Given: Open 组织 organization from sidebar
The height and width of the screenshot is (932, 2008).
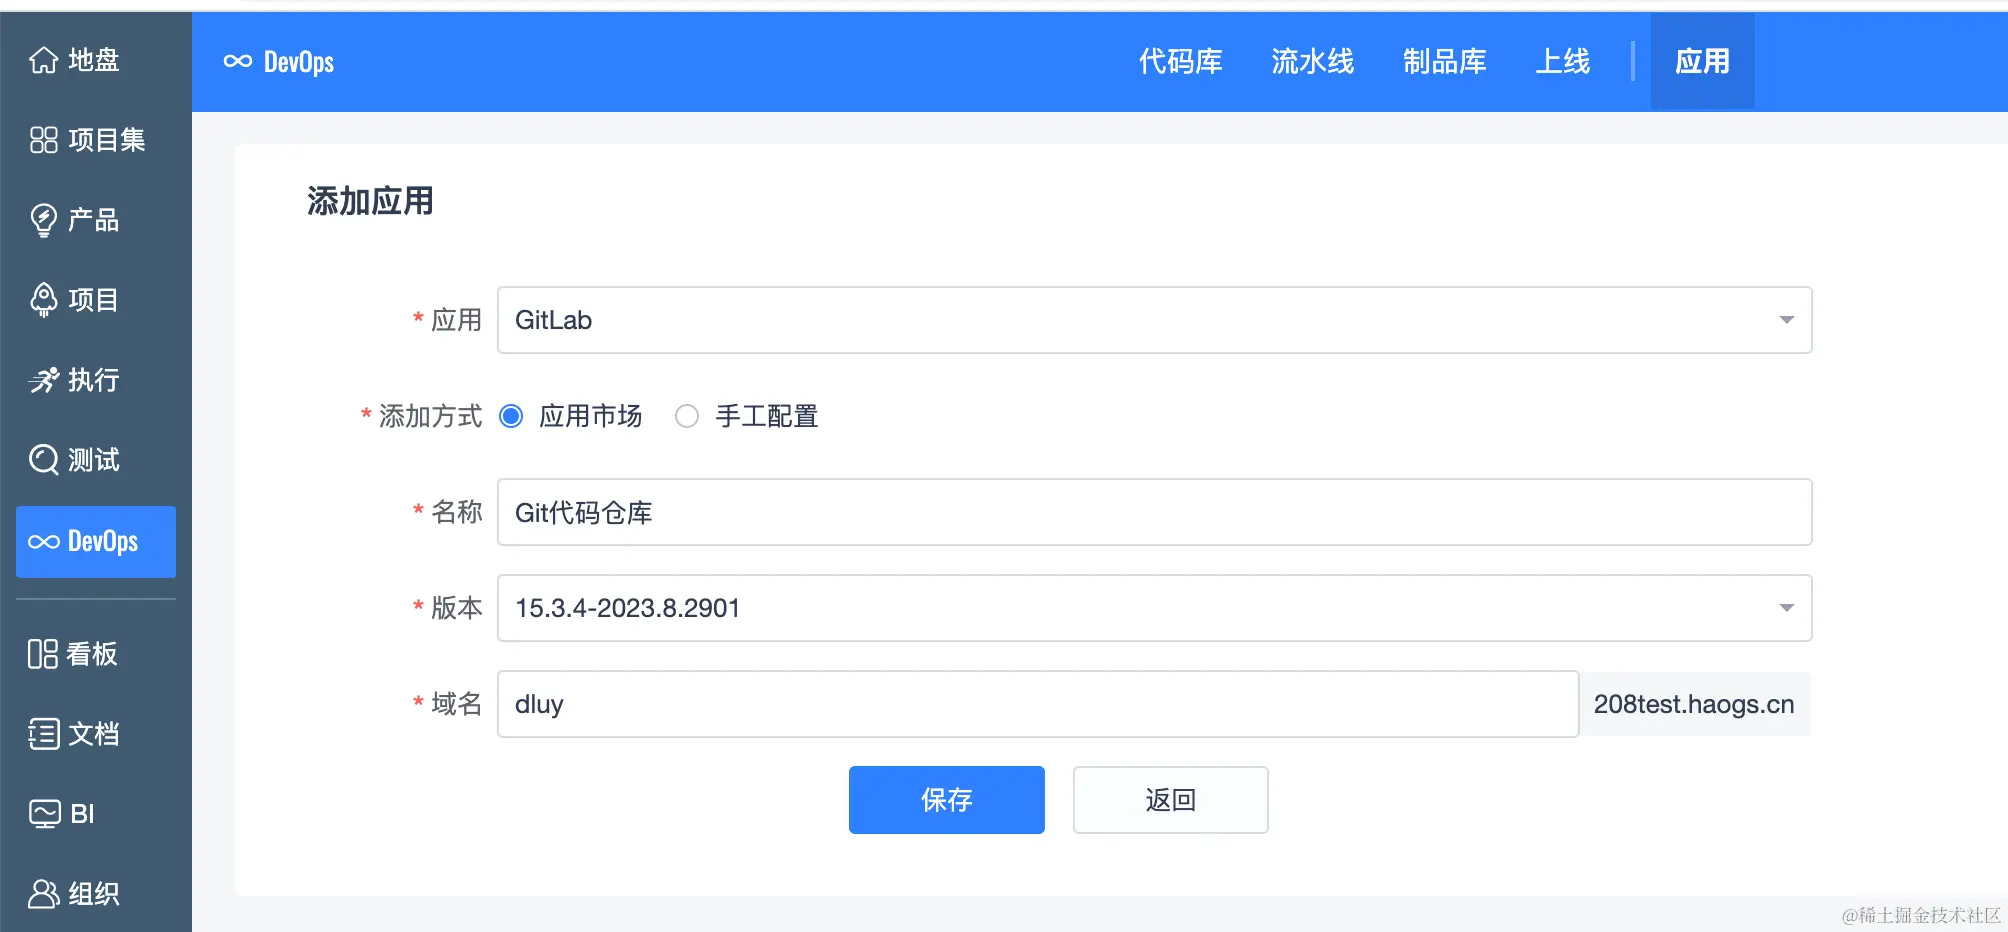Looking at the screenshot, I should (x=44, y=893).
